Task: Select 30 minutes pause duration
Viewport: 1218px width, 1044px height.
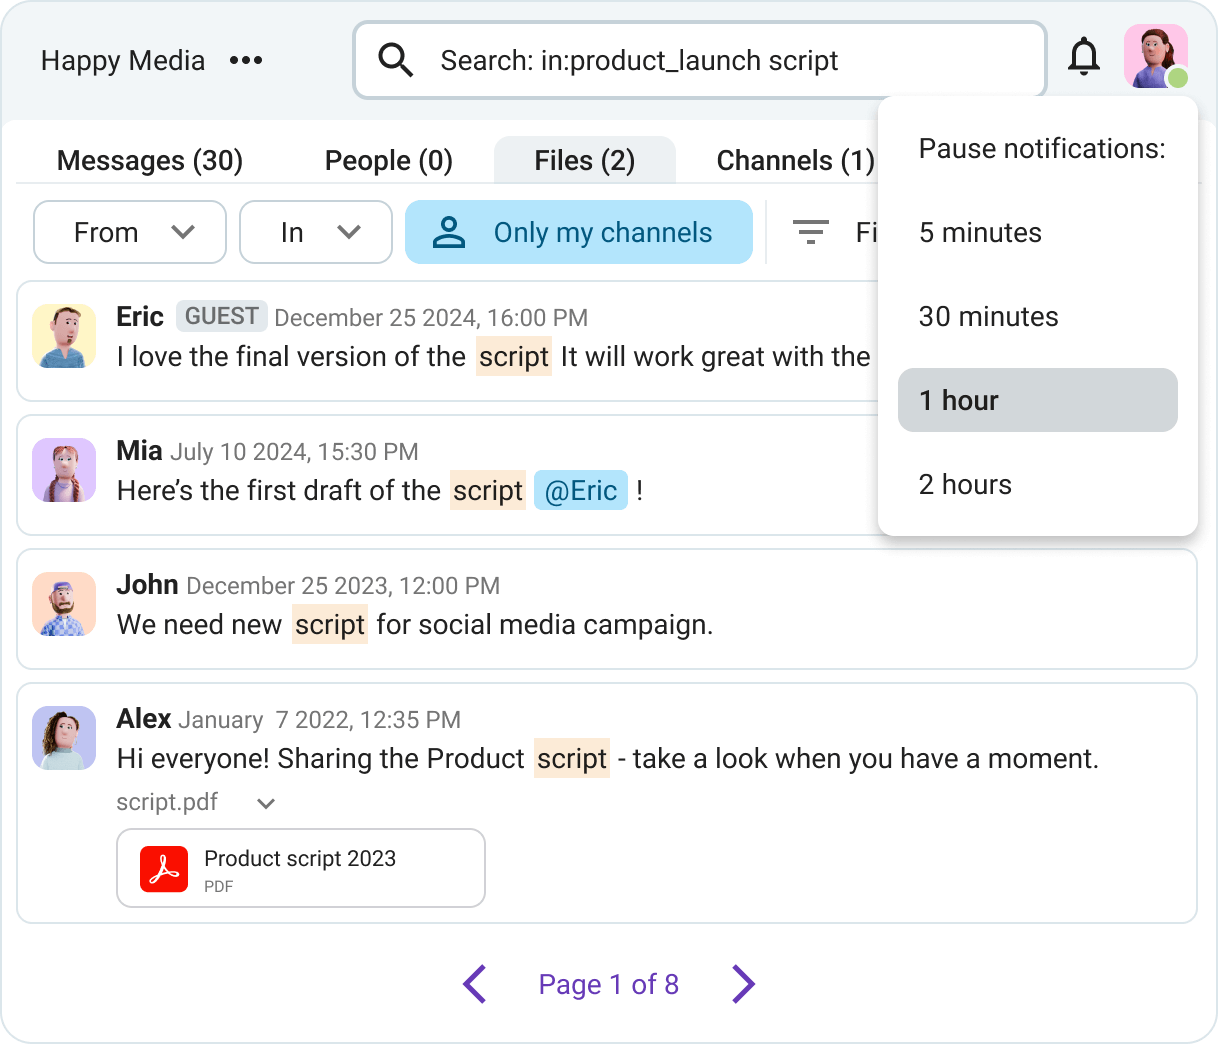Action: pos(988,316)
